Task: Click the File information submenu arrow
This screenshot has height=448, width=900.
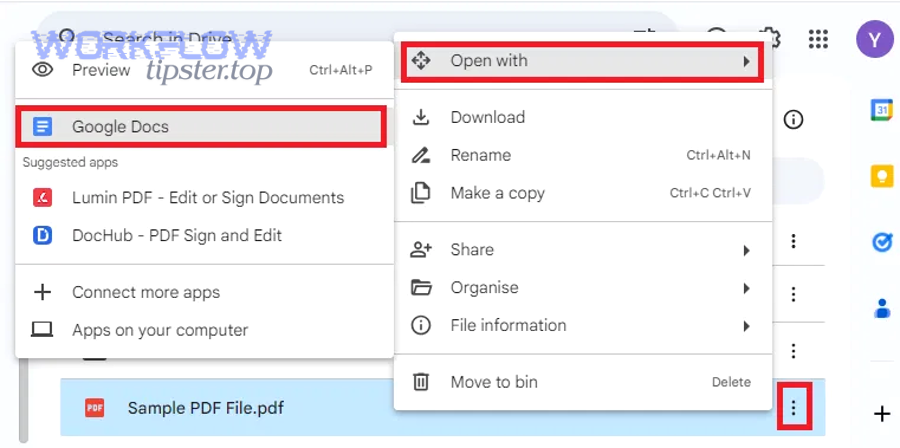Action: coord(746,326)
